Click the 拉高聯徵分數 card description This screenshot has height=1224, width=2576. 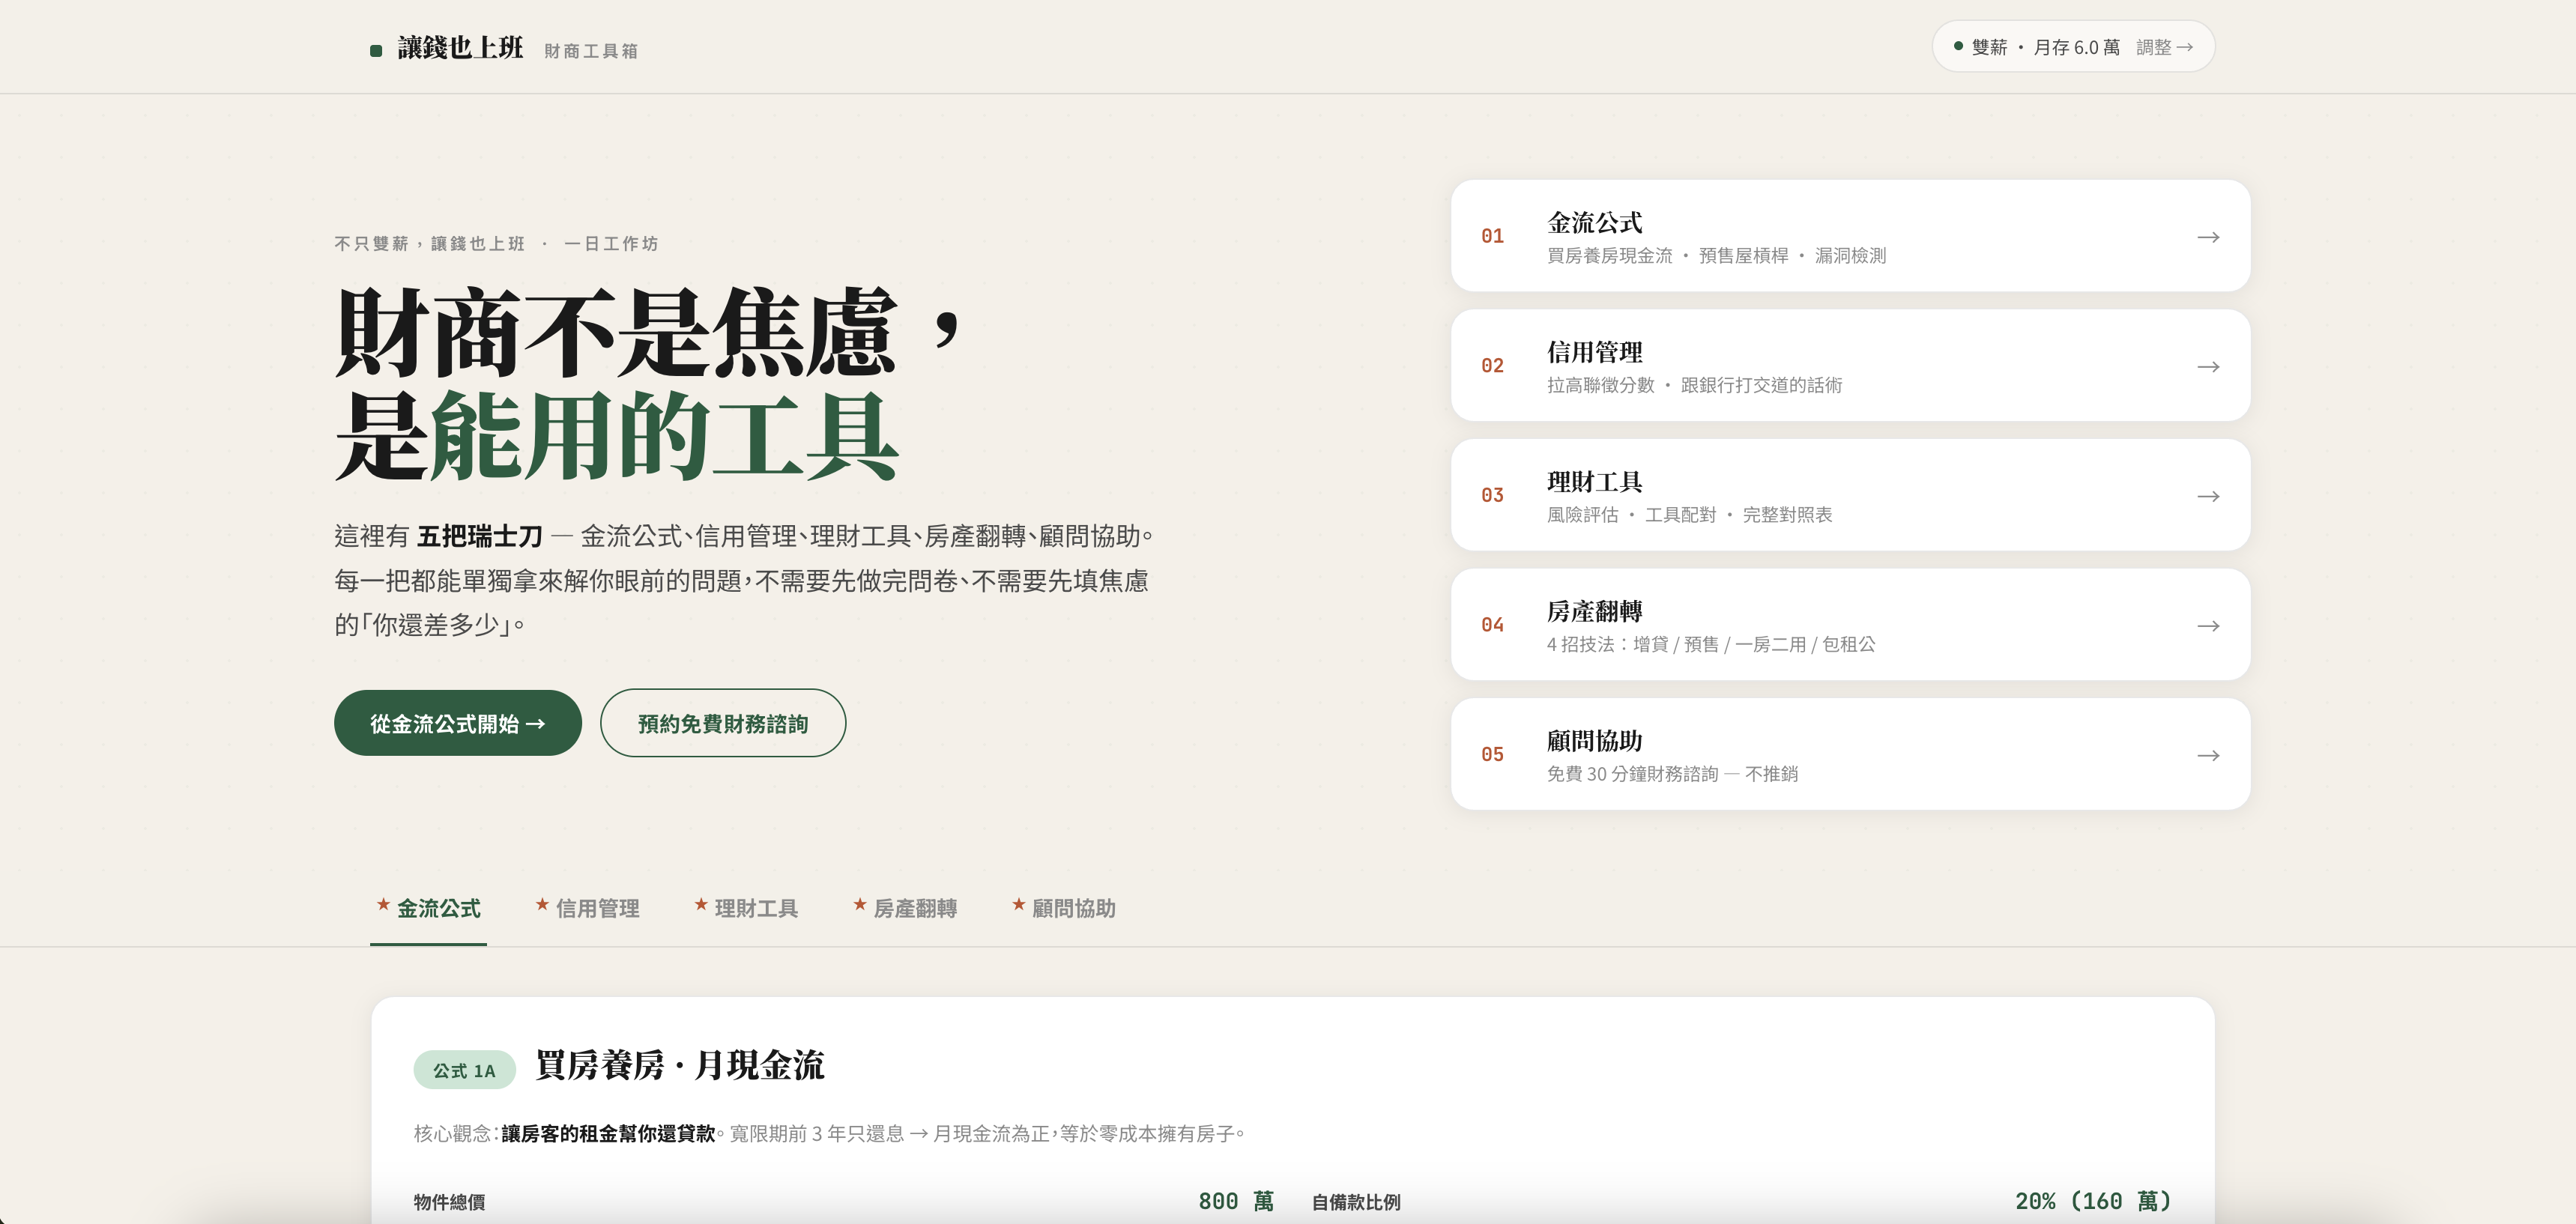pyautogui.click(x=1695, y=386)
